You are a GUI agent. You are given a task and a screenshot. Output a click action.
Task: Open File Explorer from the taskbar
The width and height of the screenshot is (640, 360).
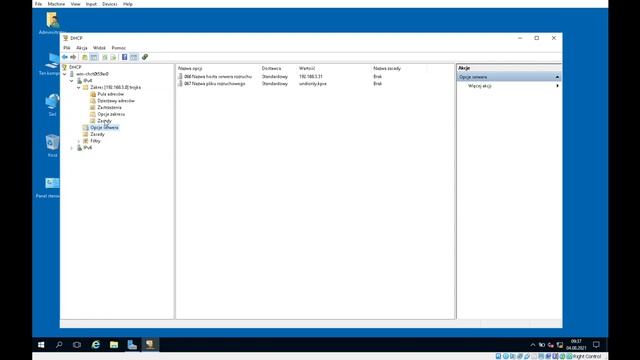114,345
